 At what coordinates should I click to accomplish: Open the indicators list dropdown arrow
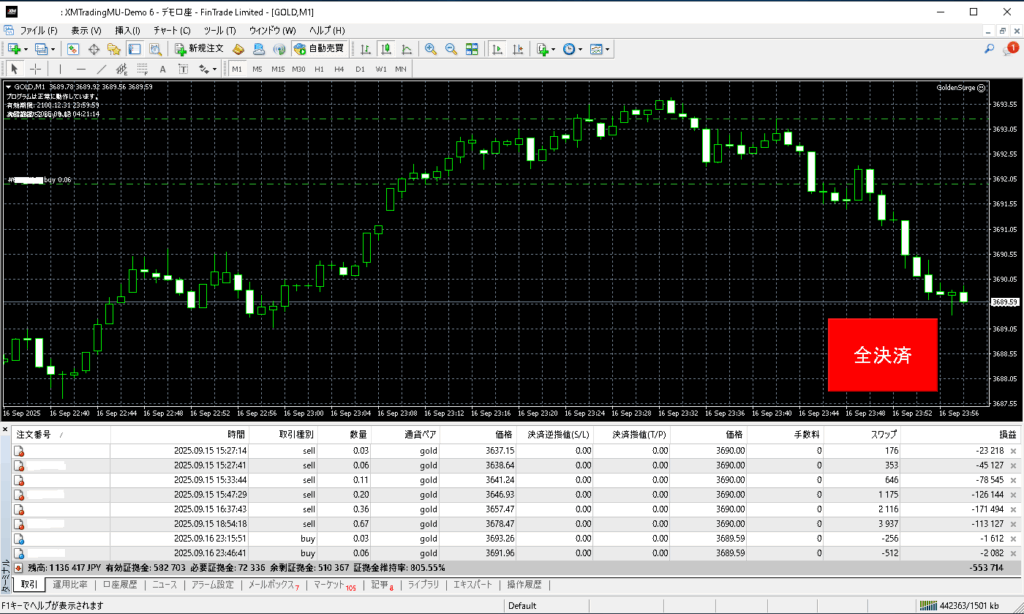coord(552,48)
